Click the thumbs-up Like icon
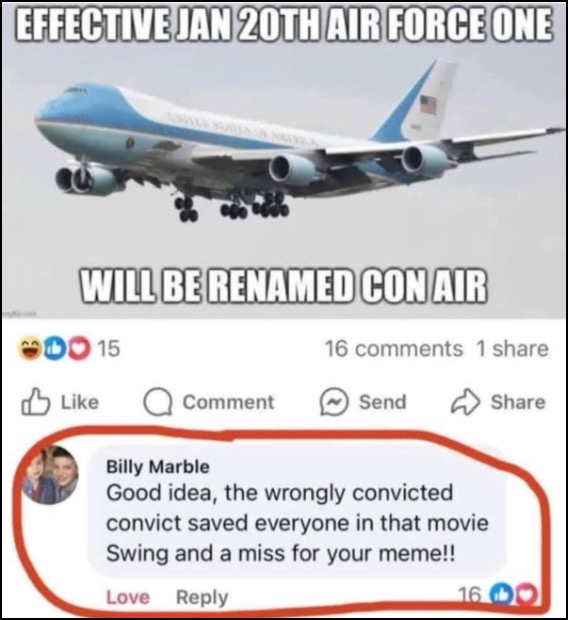The height and width of the screenshot is (620, 568). (35, 402)
